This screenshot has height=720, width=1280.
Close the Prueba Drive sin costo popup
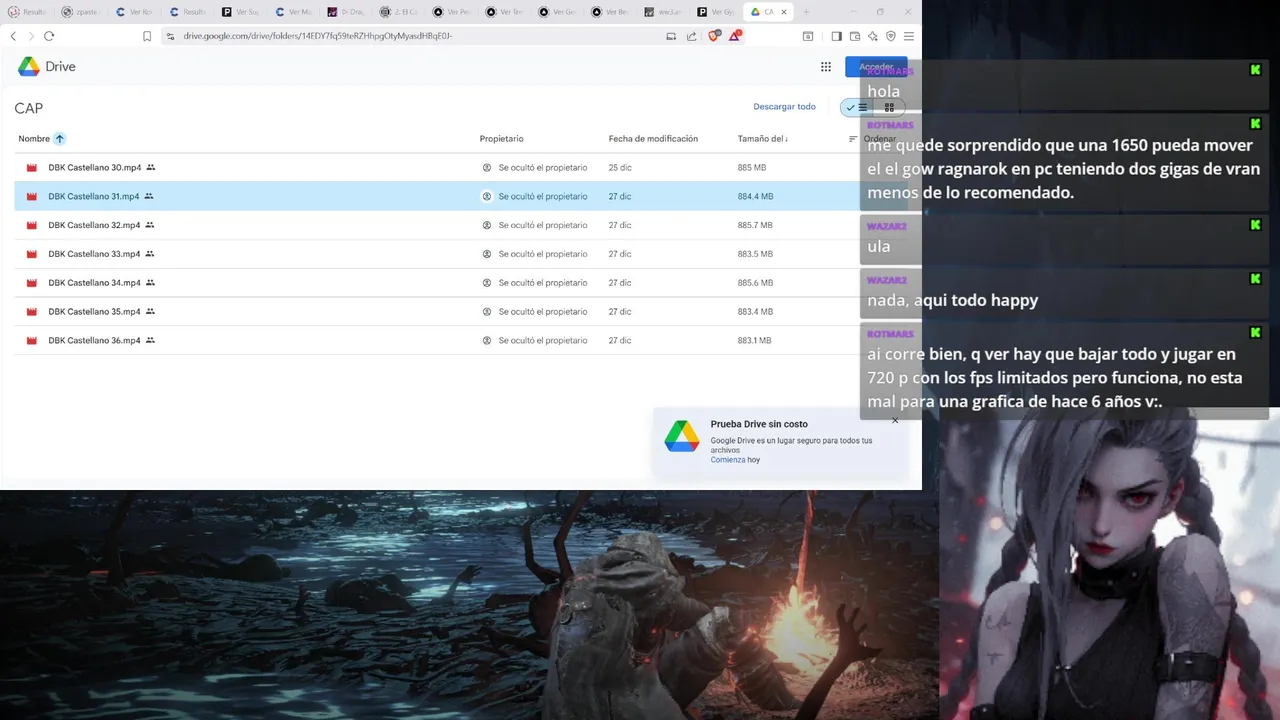895,420
